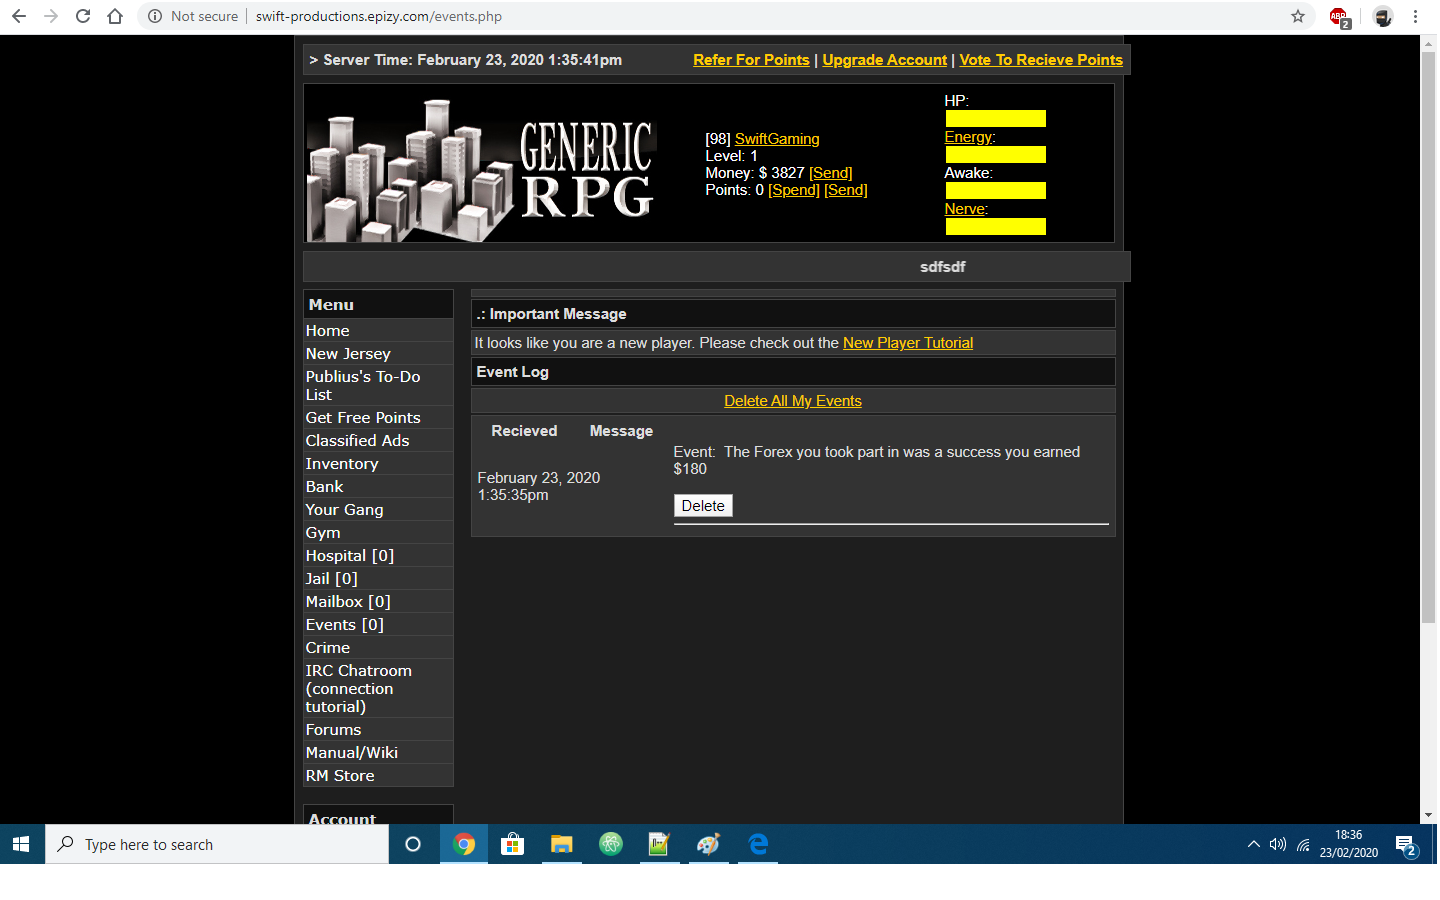Delete the Forex event message
1440x900 pixels.
[x=703, y=506]
